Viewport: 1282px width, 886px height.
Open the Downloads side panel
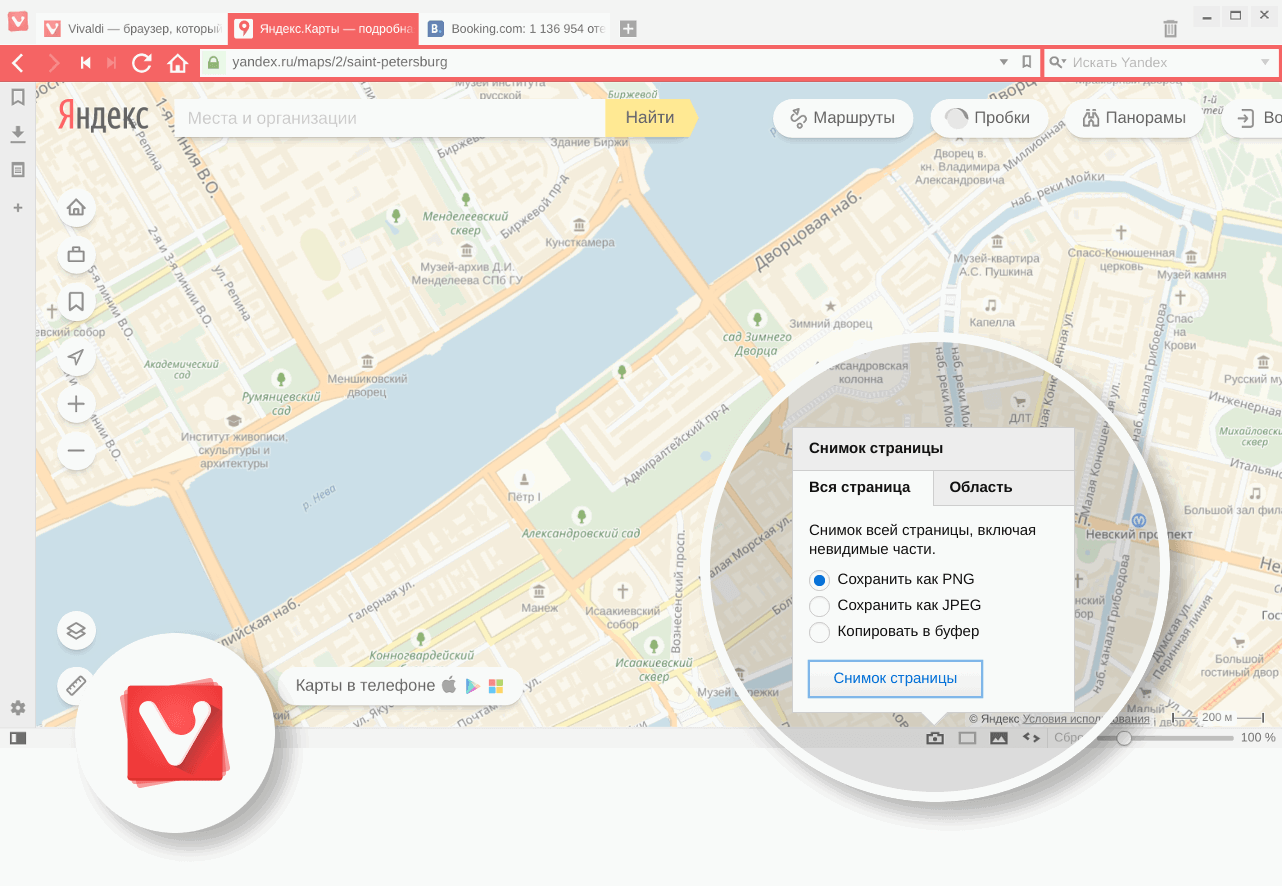(17, 134)
